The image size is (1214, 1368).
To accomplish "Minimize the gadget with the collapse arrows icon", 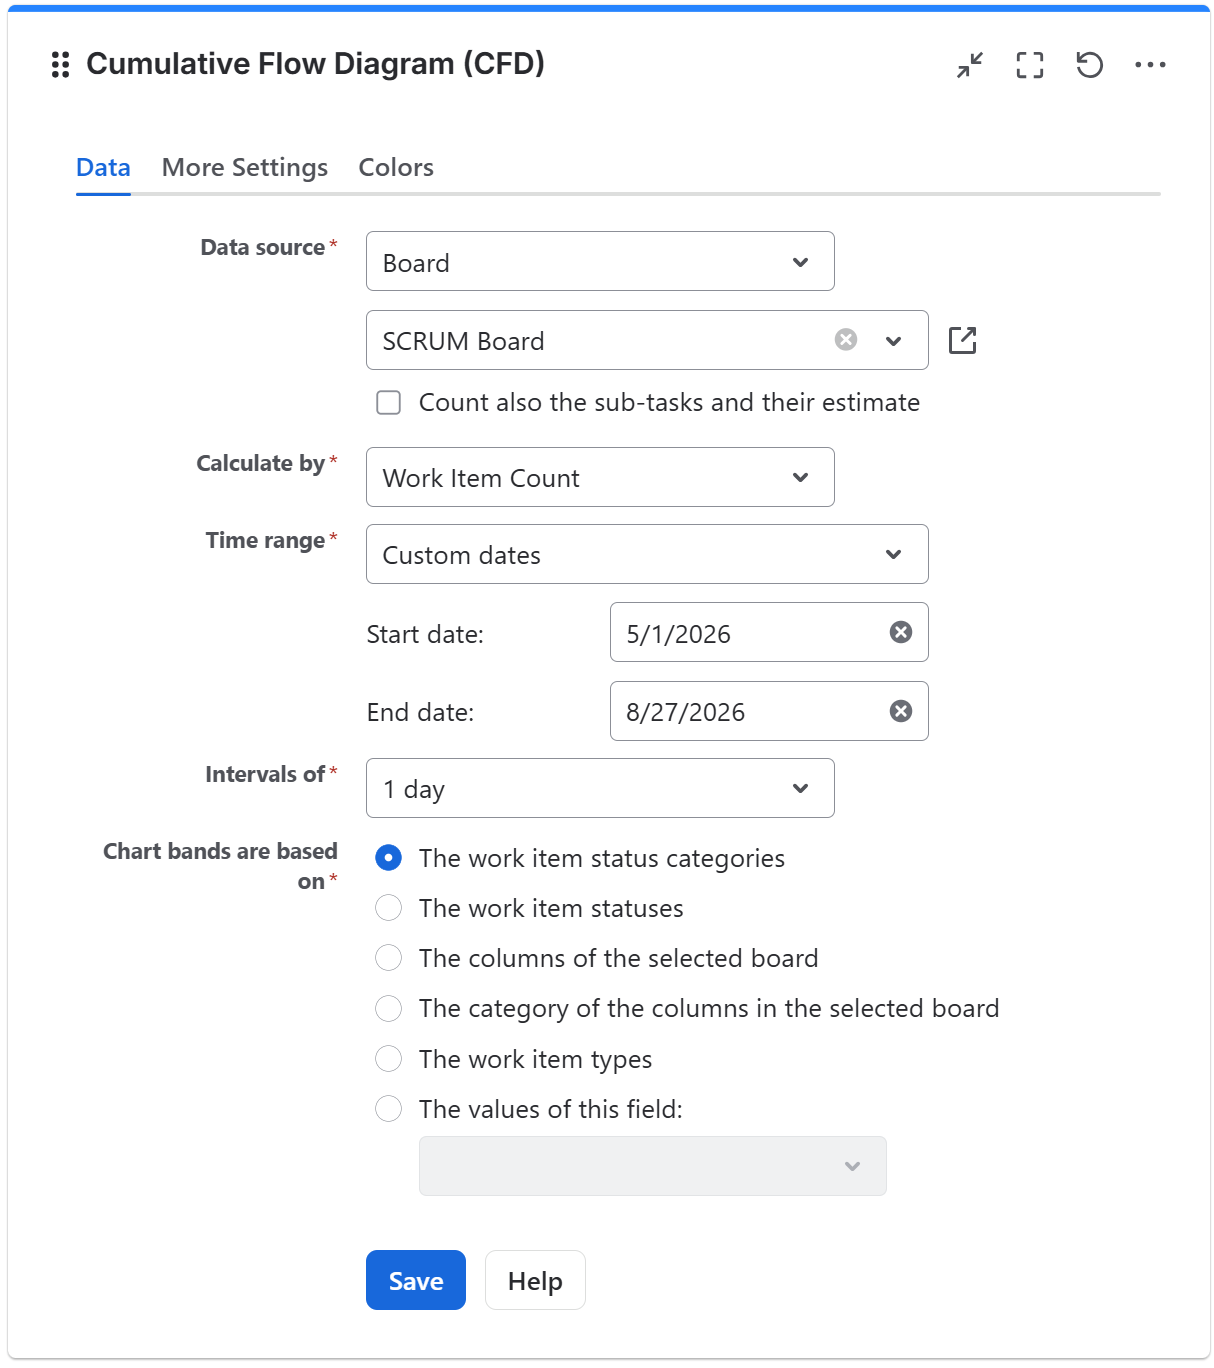I will pos(970,65).
